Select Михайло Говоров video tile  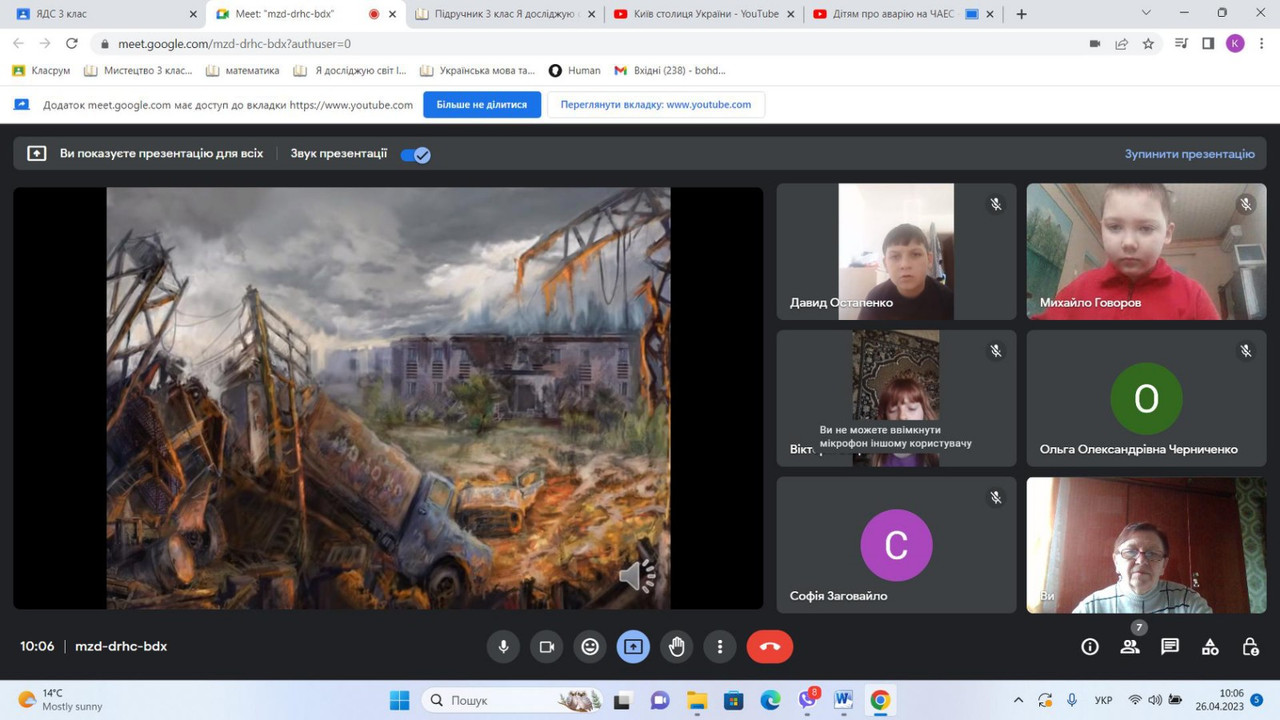(x=1146, y=251)
